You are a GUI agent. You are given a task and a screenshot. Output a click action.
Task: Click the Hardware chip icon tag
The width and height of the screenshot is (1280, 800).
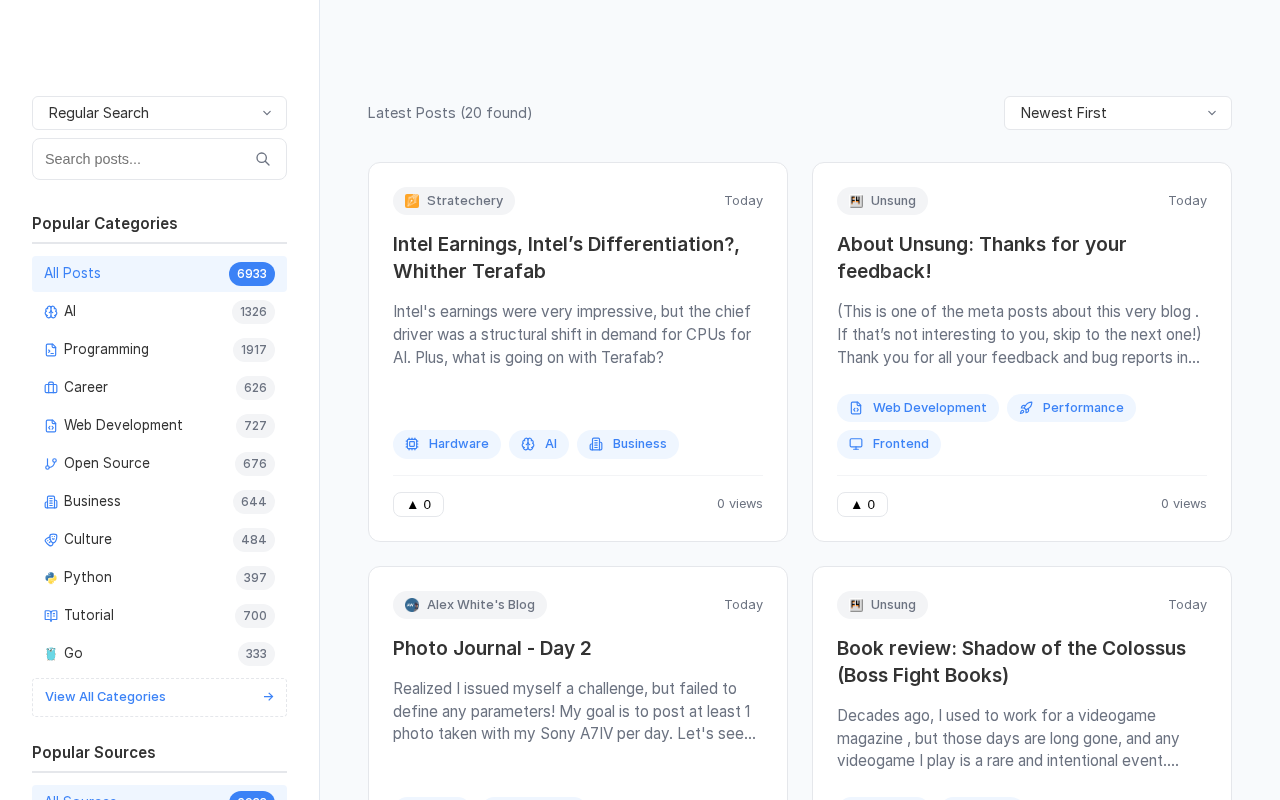[412, 444]
